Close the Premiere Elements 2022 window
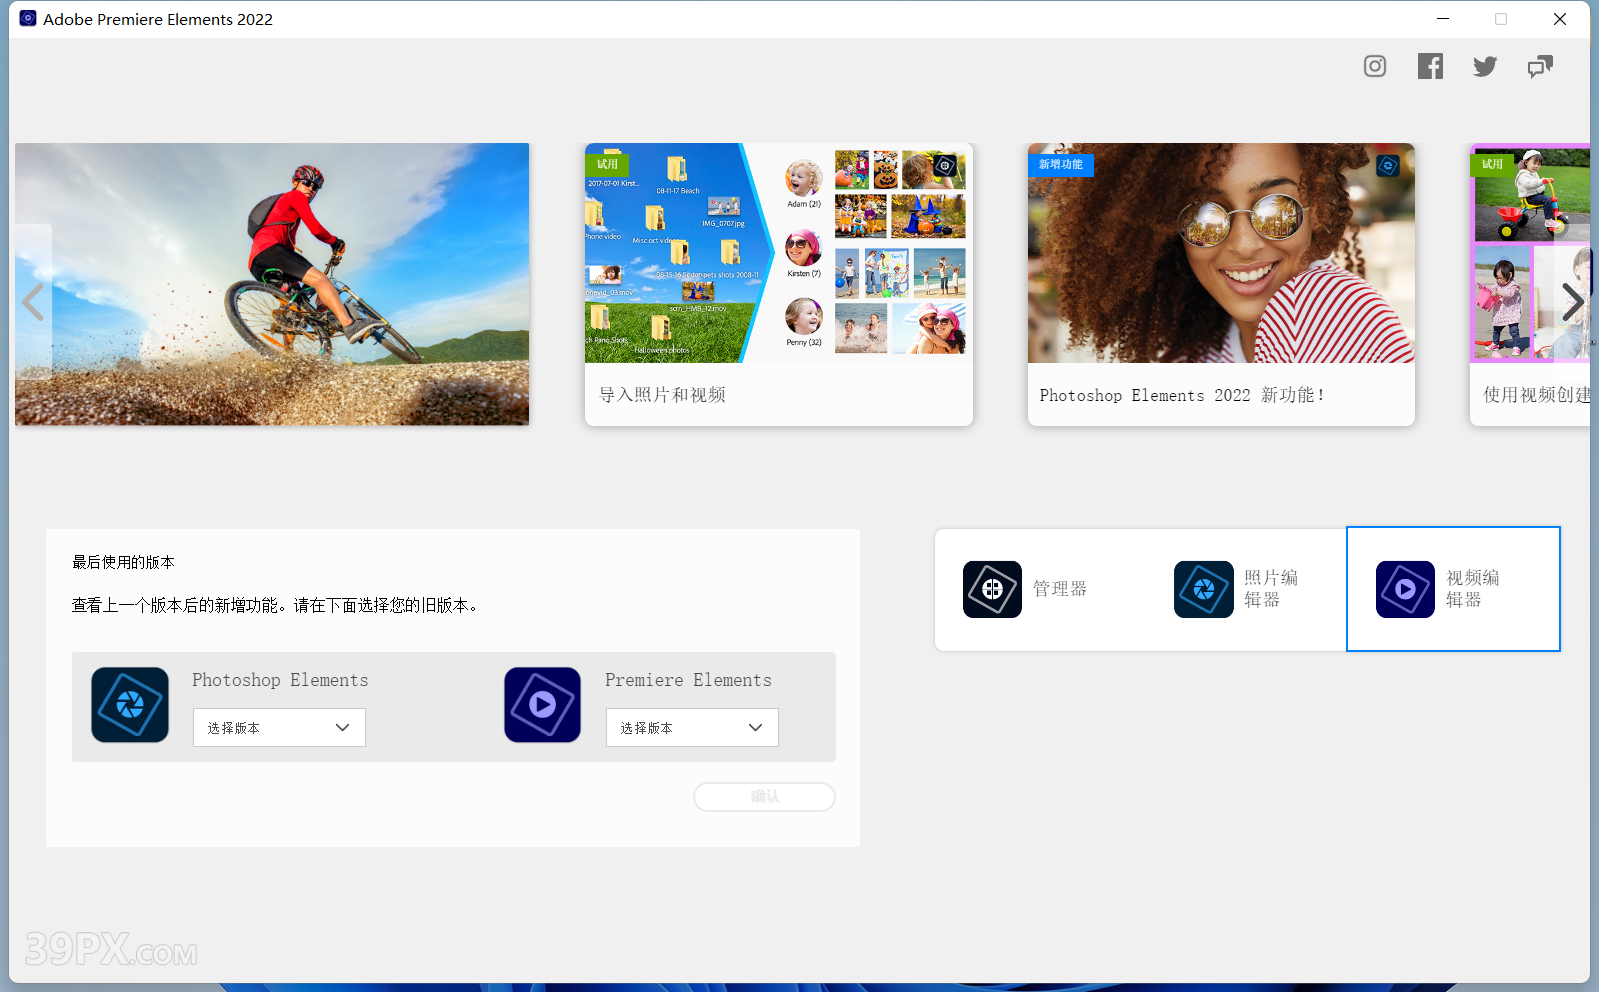This screenshot has height=992, width=1599. 1559,19
